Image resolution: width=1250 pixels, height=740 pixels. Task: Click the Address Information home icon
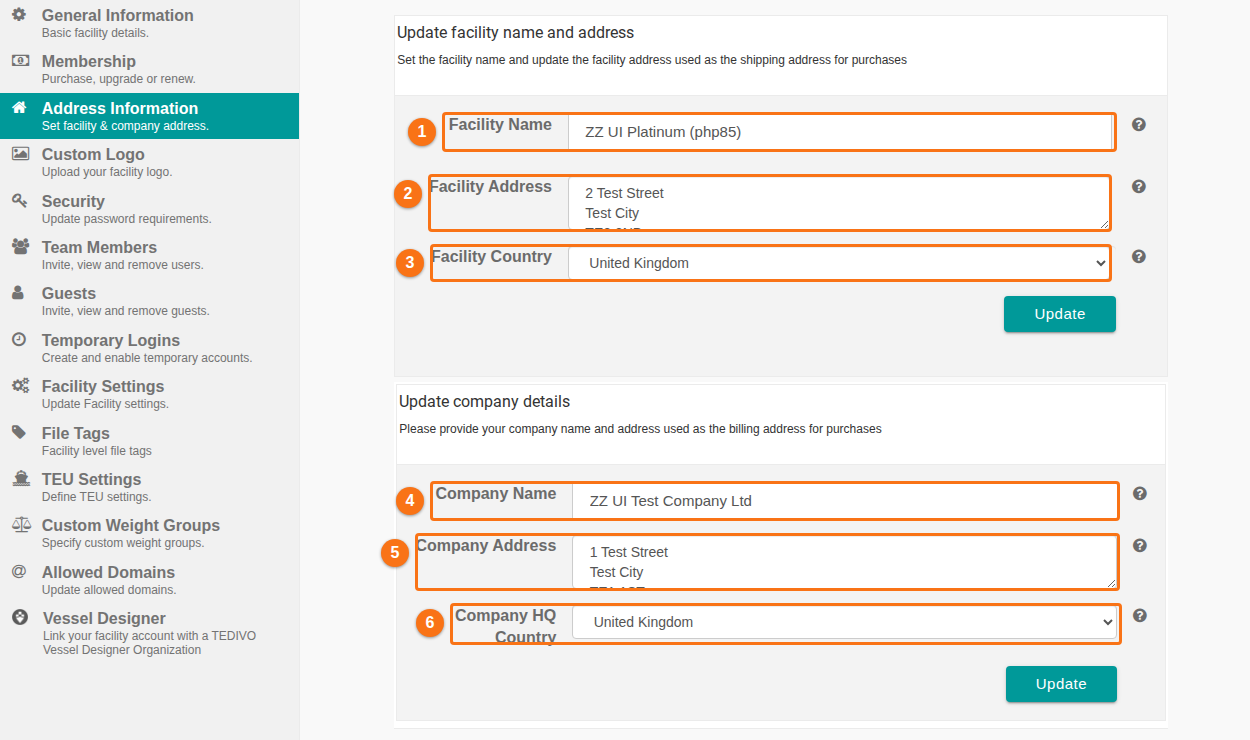pyautogui.click(x=19, y=107)
